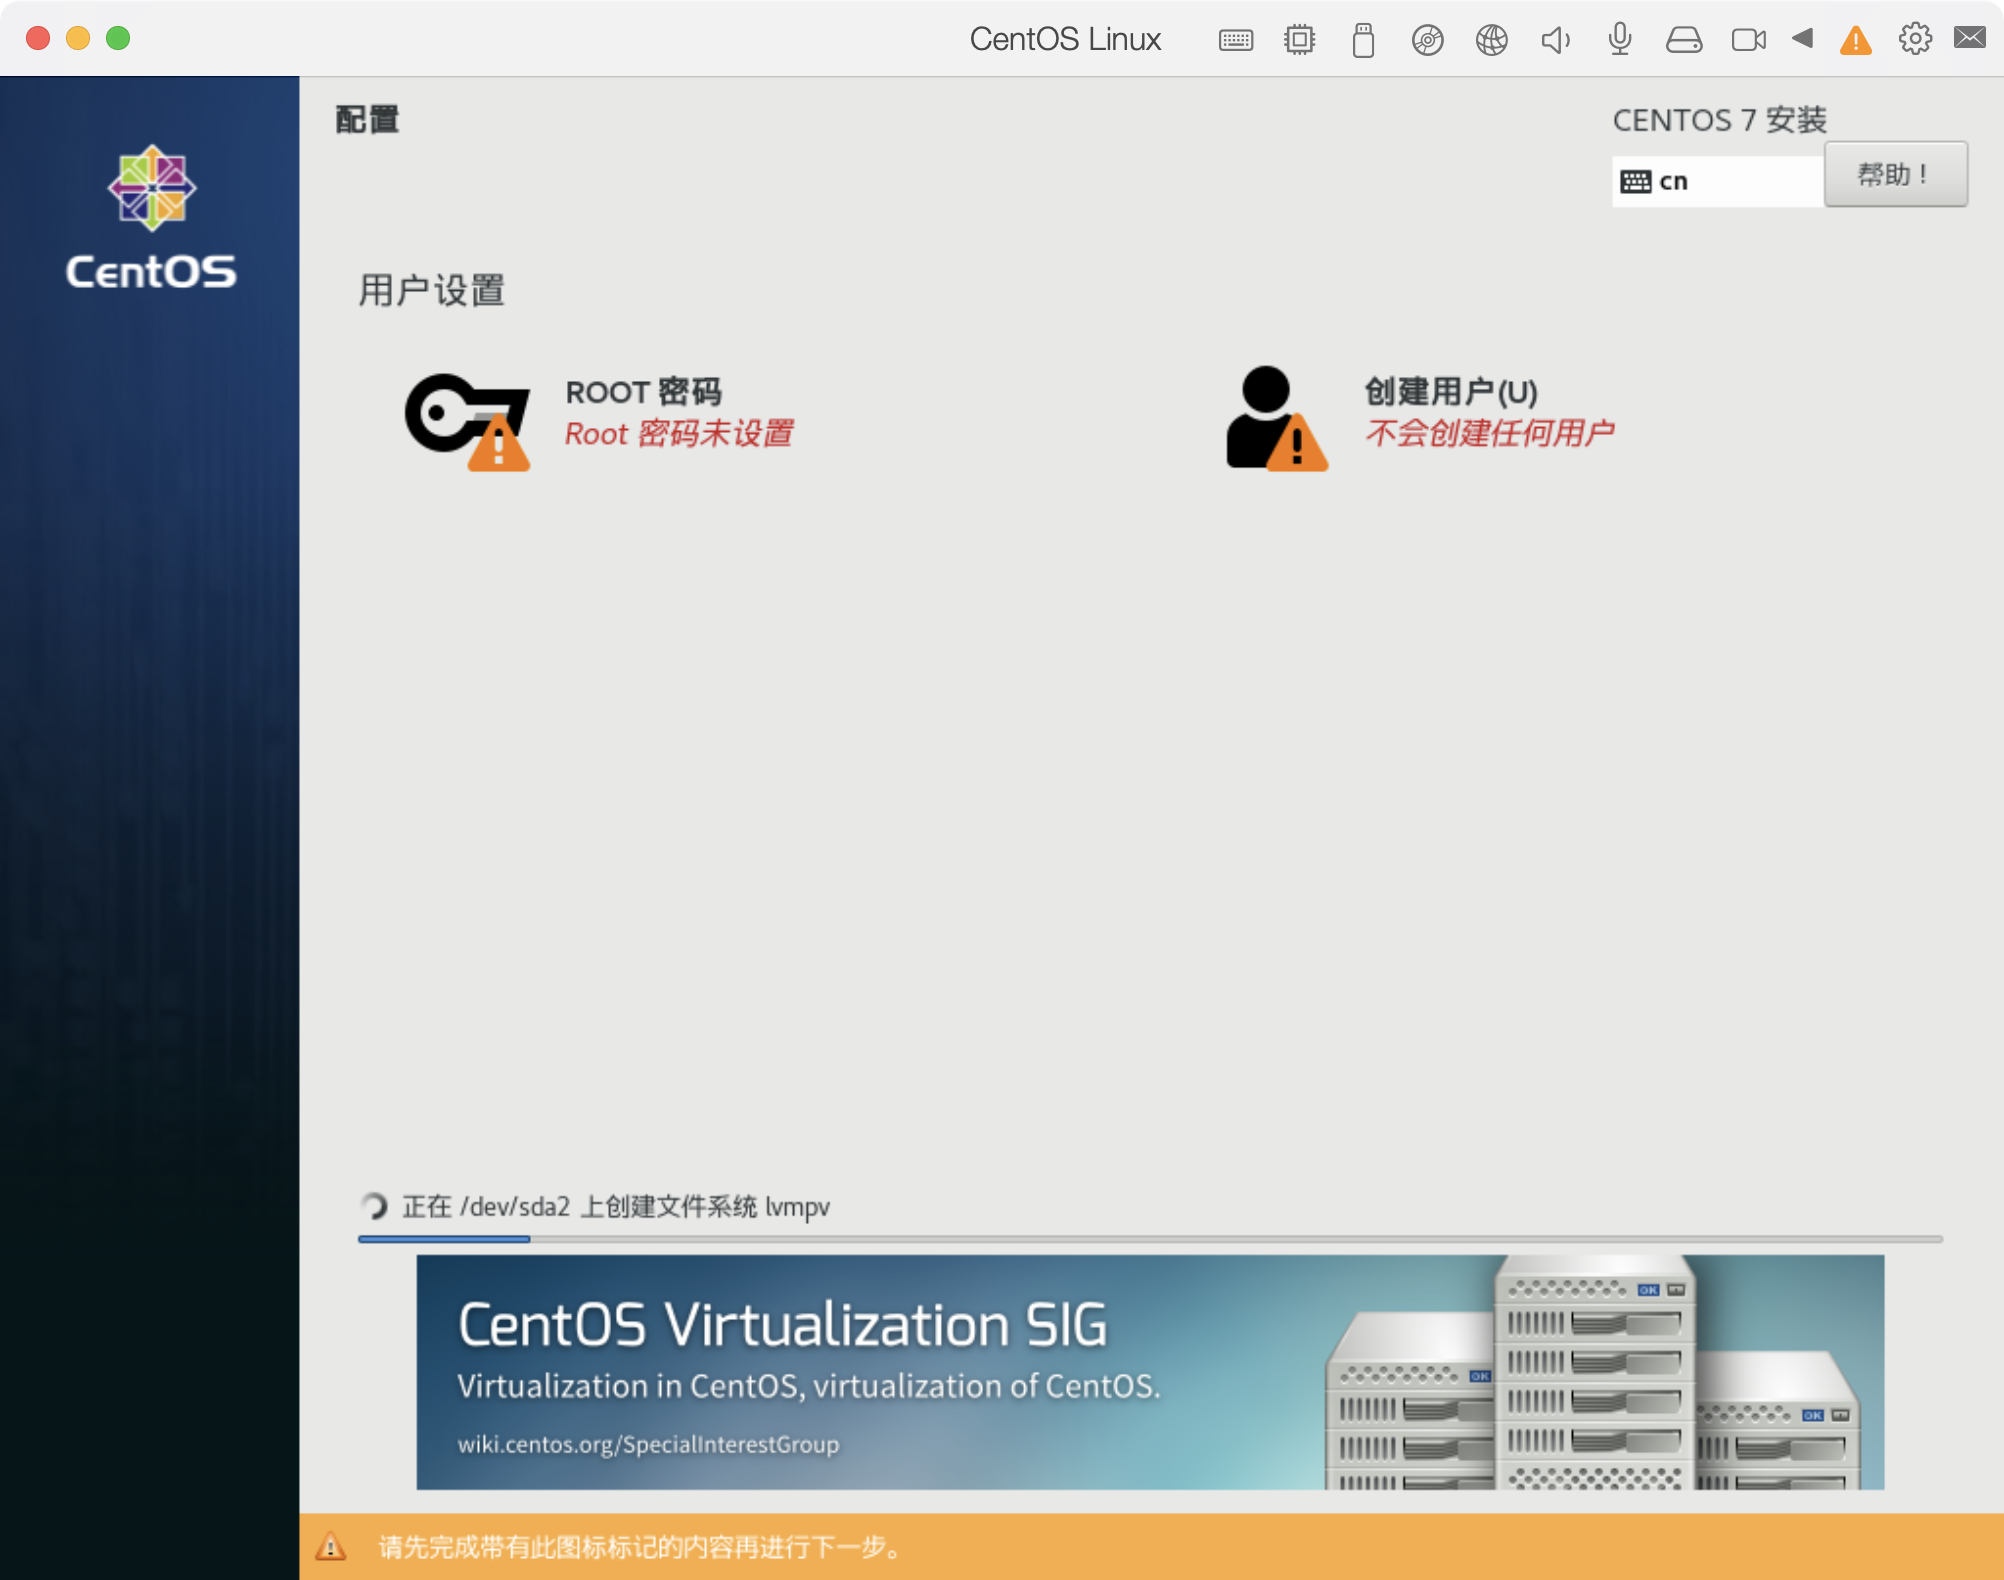Click the USB device icon
The height and width of the screenshot is (1580, 2004).
click(1362, 39)
